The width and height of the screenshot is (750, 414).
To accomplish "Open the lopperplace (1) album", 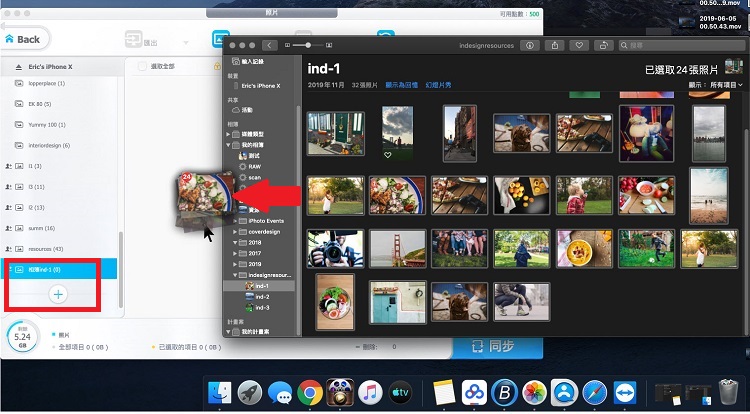I will tap(46, 83).
